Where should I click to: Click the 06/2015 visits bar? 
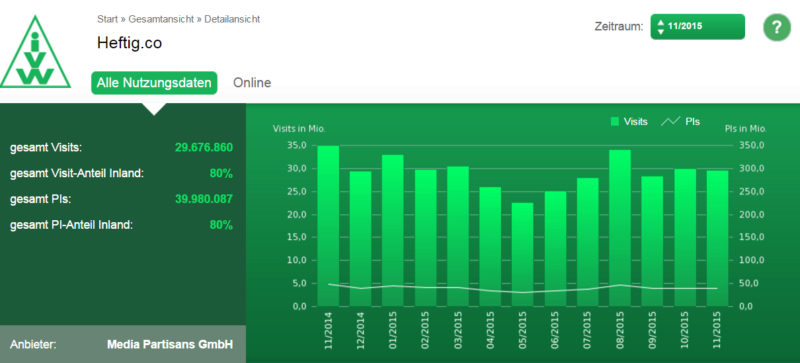[x=555, y=249]
